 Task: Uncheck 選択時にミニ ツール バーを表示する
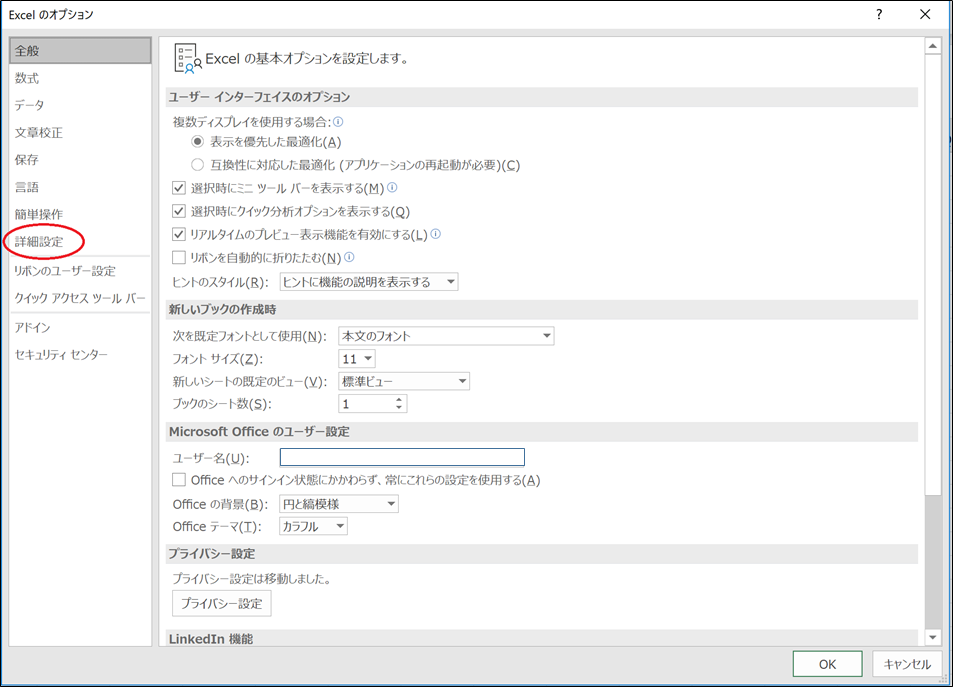(179, 188)
